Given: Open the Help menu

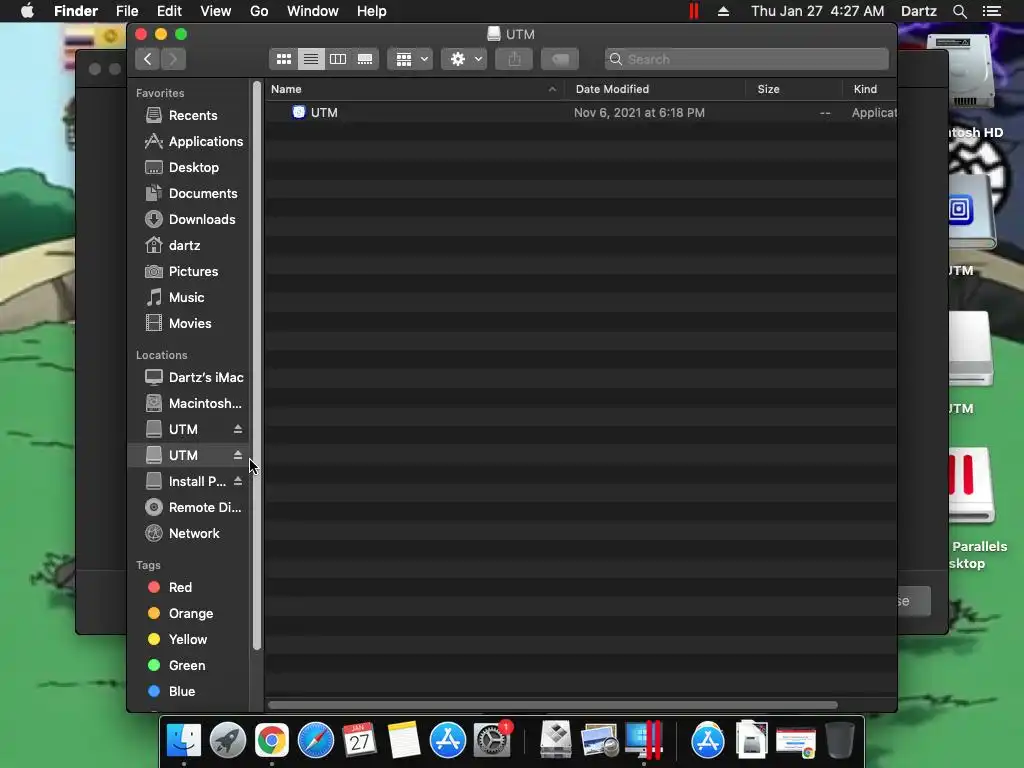Looking at the screenshot, I should point(372,11).
